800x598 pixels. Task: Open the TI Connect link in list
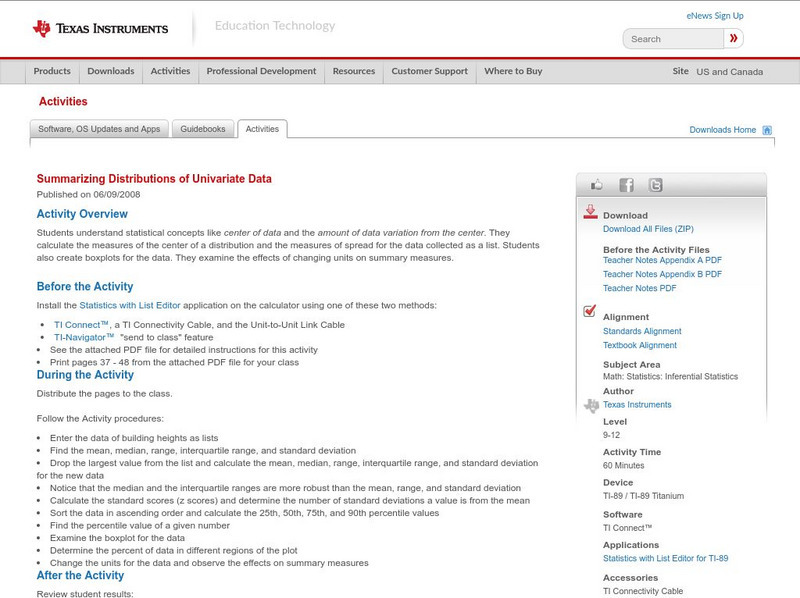click(82, 325)
